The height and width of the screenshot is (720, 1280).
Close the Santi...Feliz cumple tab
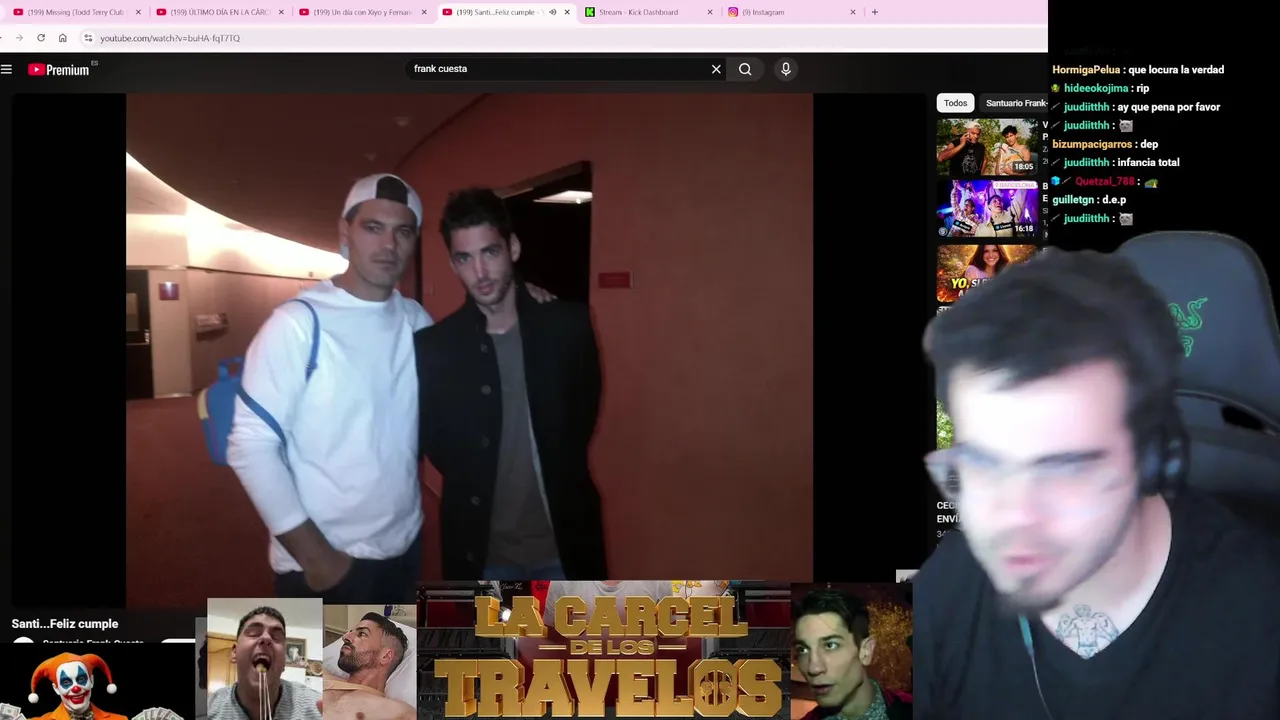[567, 12]
